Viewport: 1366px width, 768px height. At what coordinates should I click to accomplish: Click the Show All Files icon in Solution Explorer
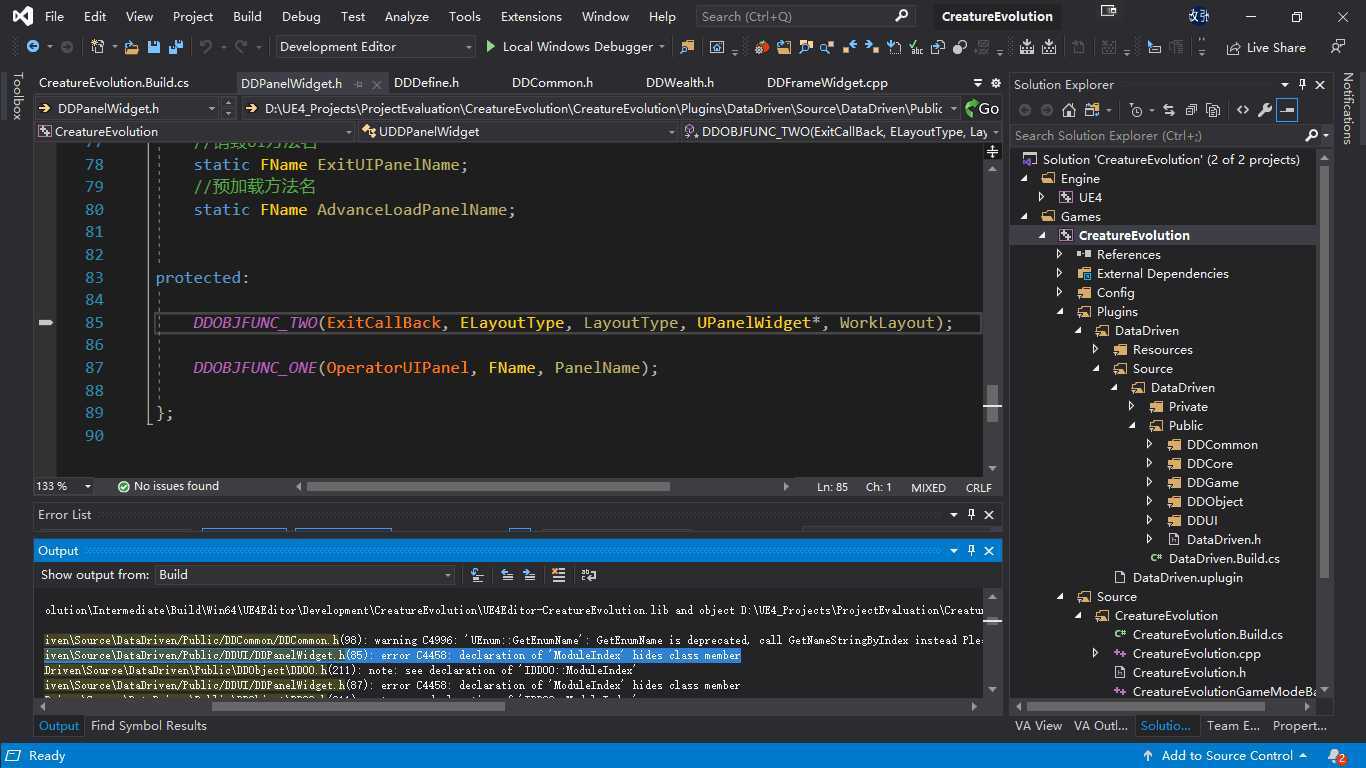click(x=1213, y=110)
